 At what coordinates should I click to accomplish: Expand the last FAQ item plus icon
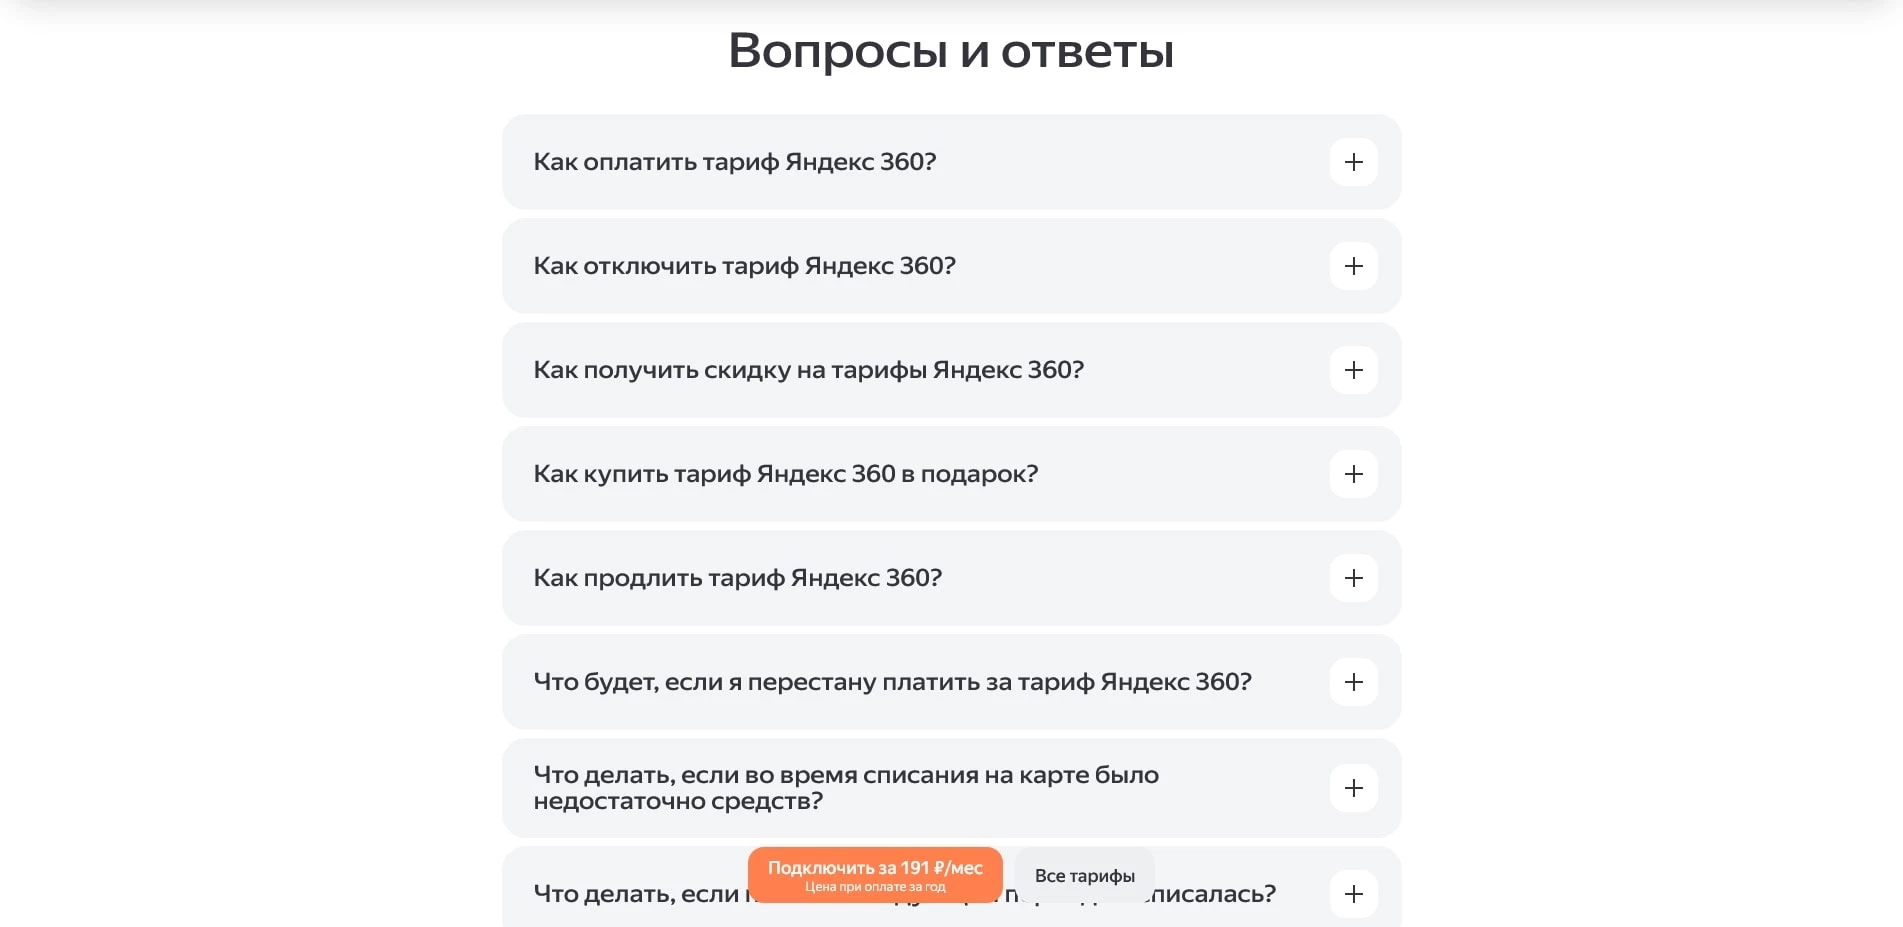(x=1354, y=894)
